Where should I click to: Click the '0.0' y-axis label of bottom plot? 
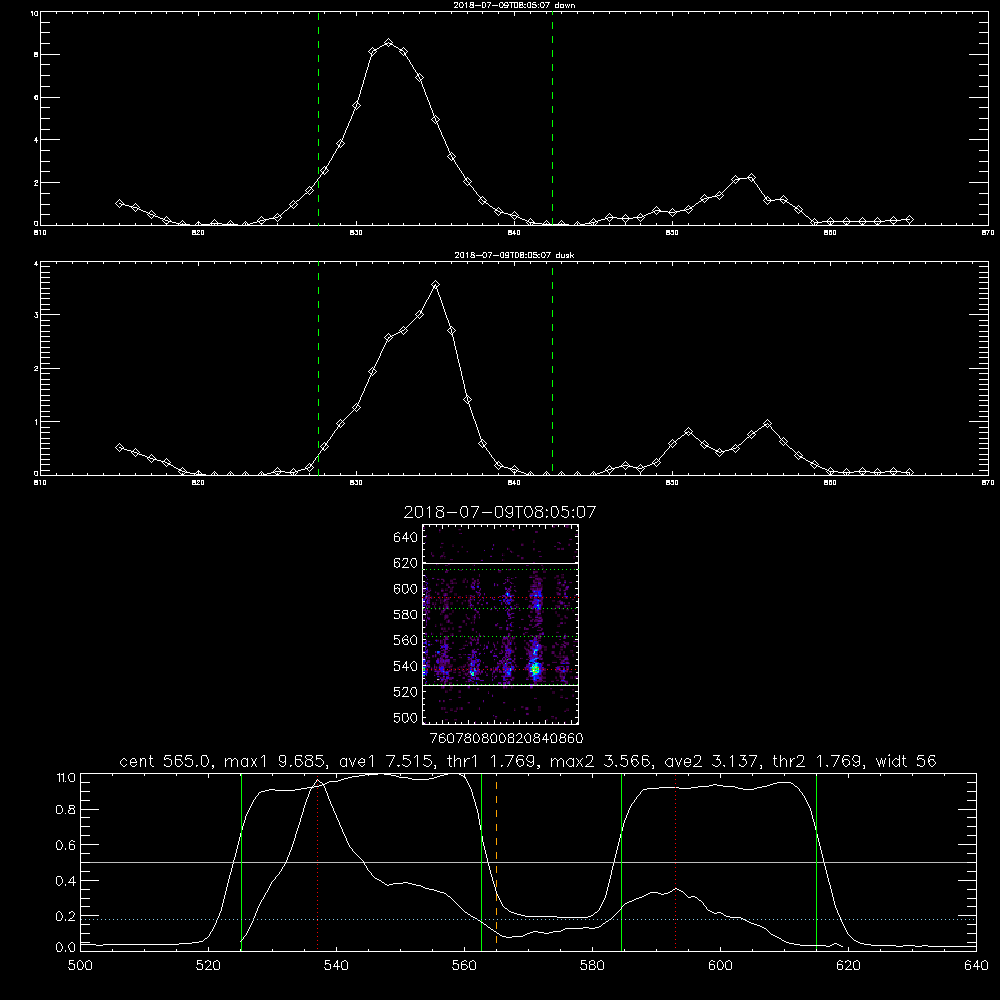point(66,947)
